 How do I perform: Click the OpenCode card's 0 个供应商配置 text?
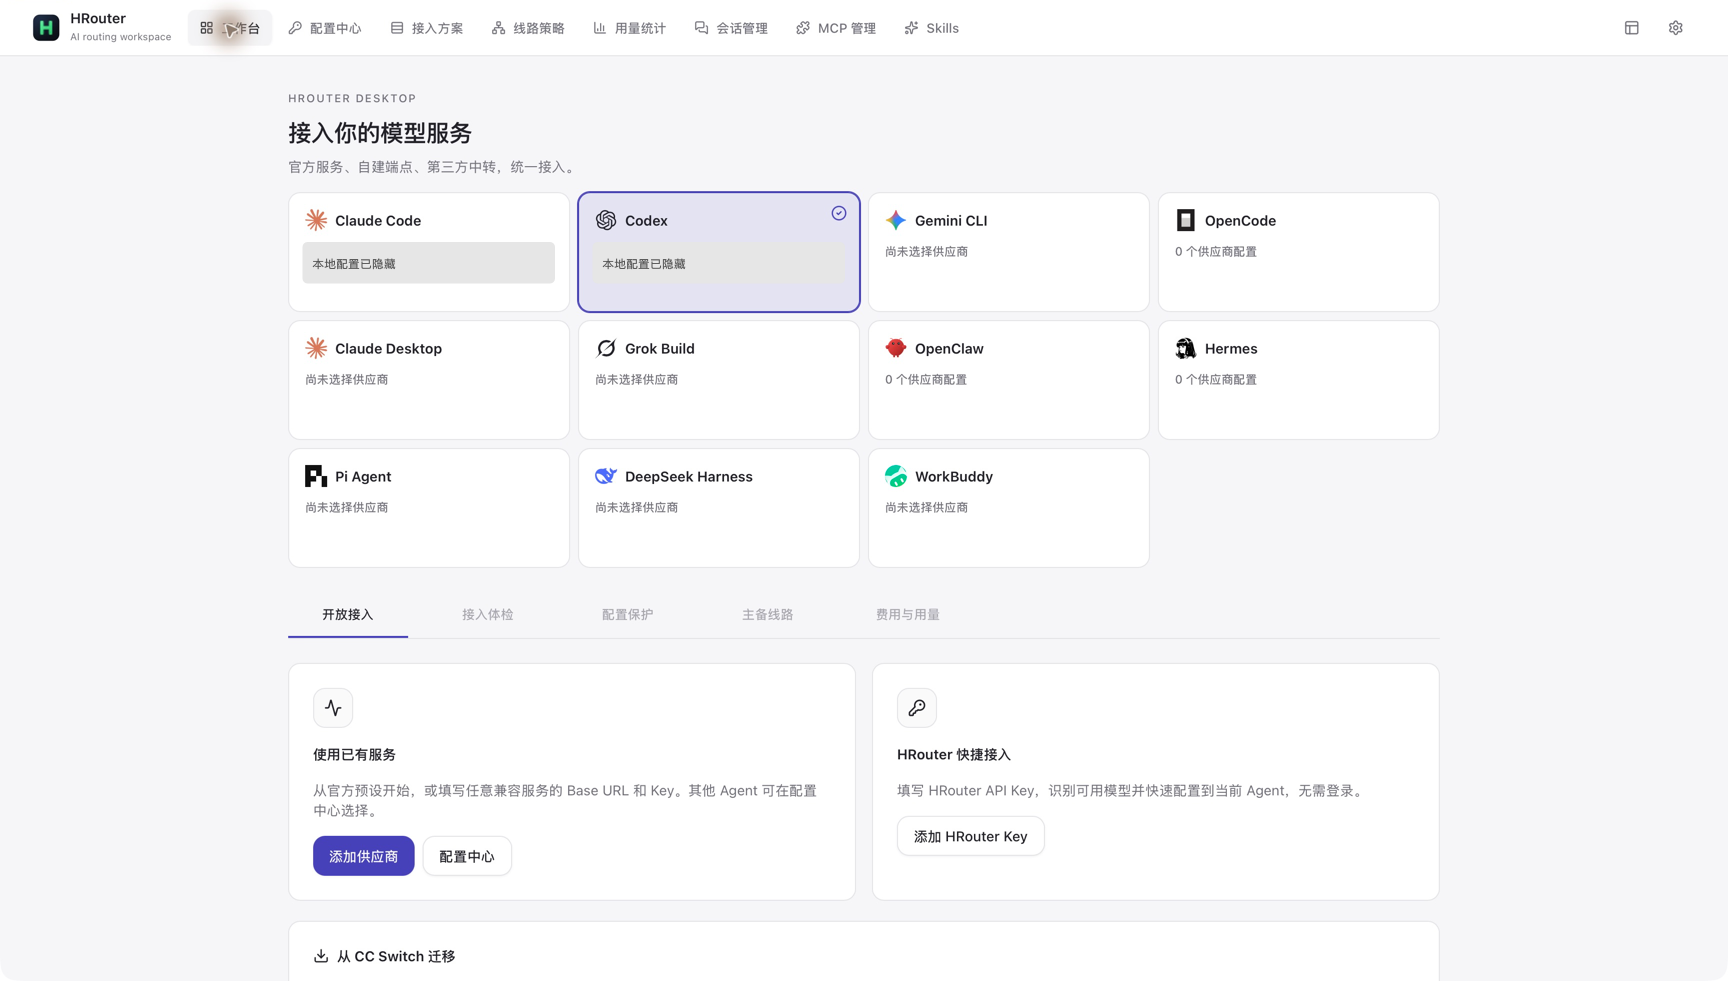pyautogui.click(x=1216, y=252)
